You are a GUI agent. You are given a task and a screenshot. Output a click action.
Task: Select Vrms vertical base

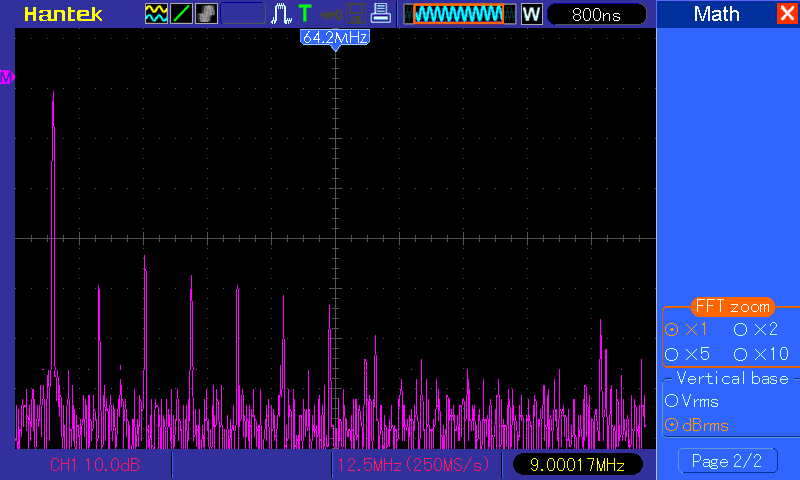pyautogui.click(x=692, y=401)
